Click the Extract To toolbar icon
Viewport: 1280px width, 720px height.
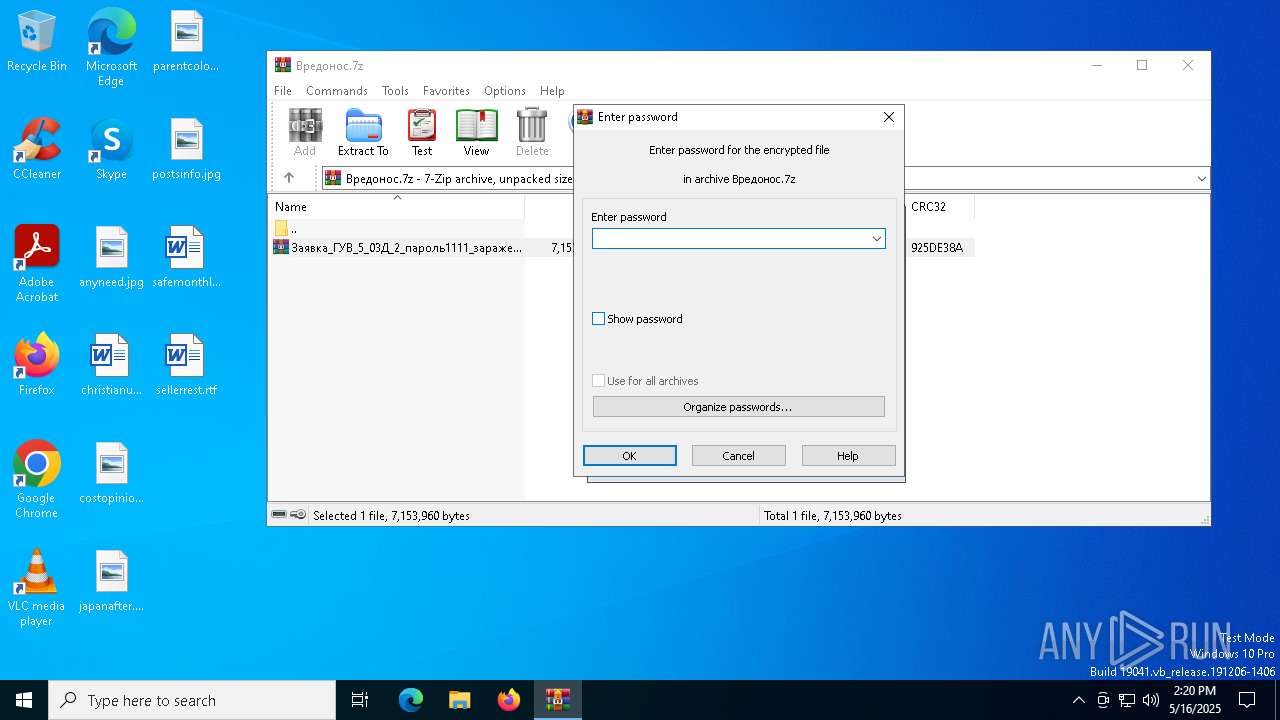tap(363, 133)
